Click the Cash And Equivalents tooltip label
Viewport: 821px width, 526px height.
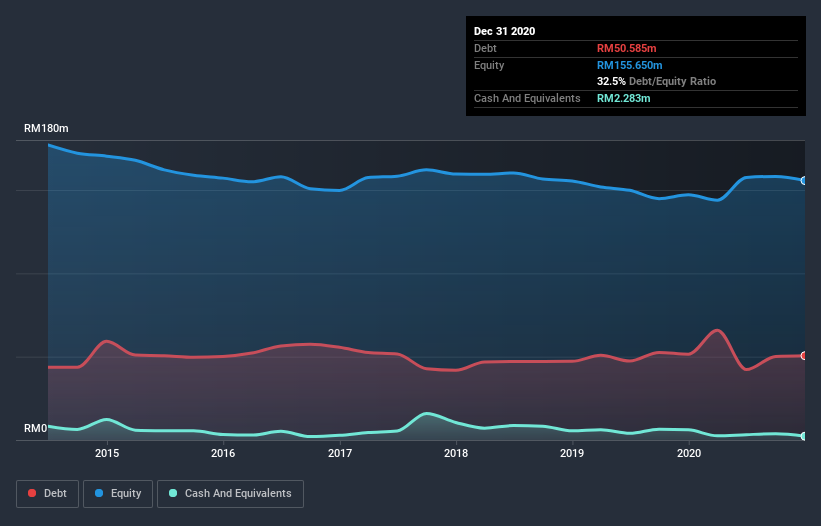(x=527, y=98)
